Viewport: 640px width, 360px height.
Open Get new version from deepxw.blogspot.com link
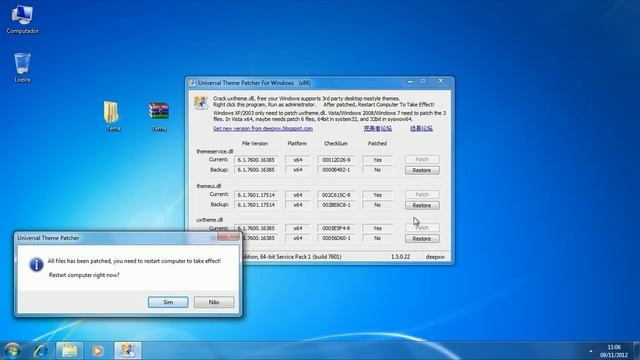coord(263,129)
